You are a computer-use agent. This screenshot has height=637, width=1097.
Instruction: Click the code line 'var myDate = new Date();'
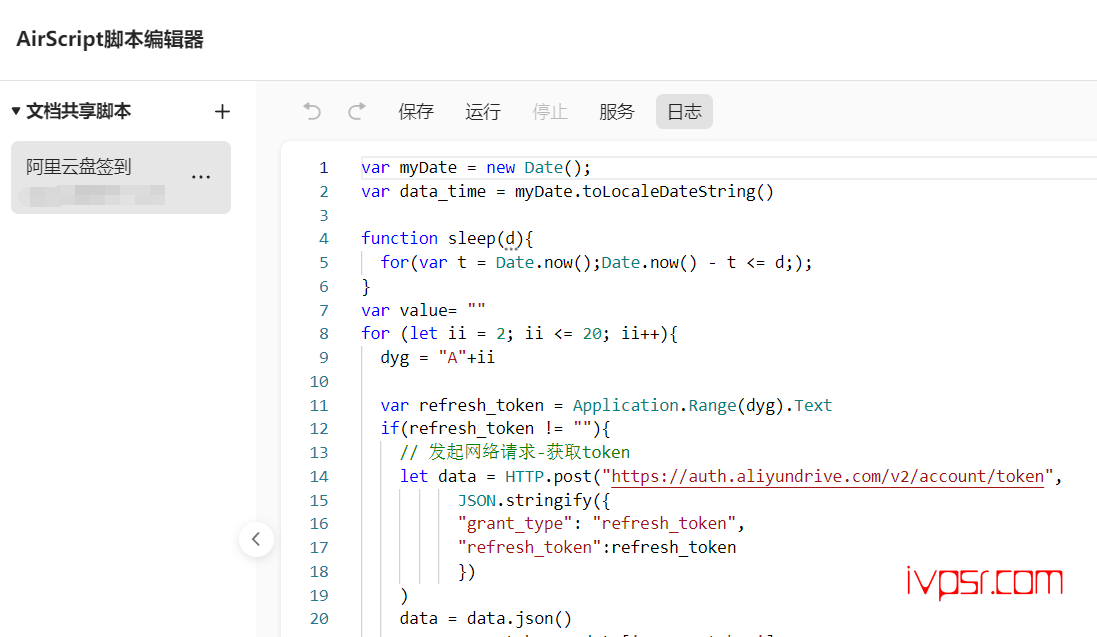pos(476,168)
